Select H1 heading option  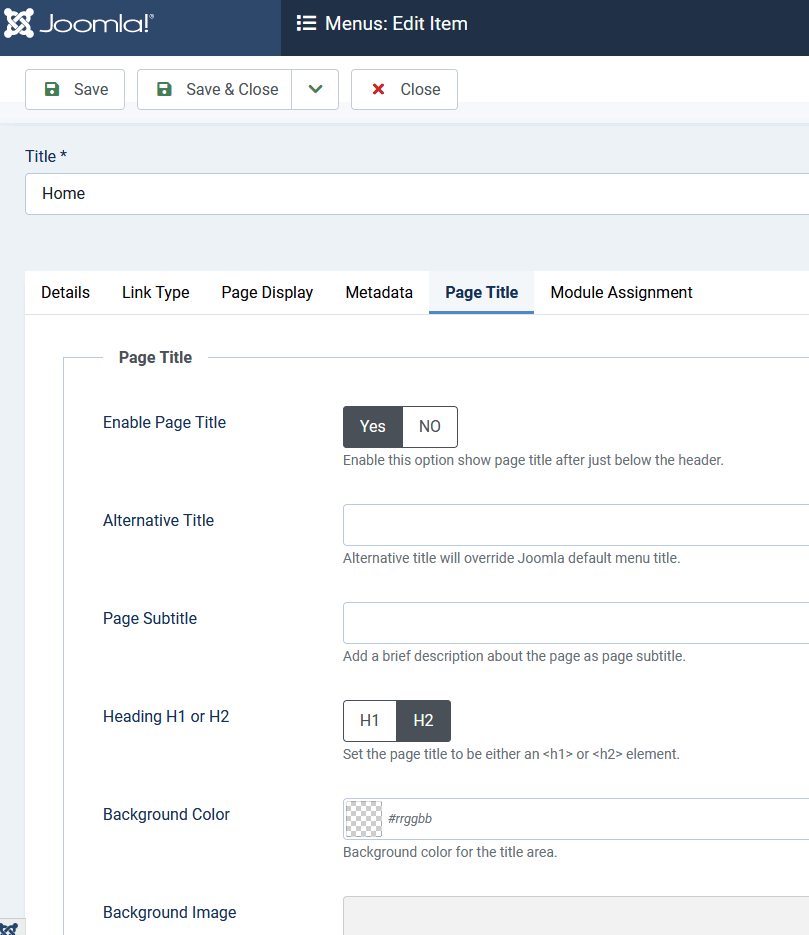pyautogui.click(x=370, y=720)
